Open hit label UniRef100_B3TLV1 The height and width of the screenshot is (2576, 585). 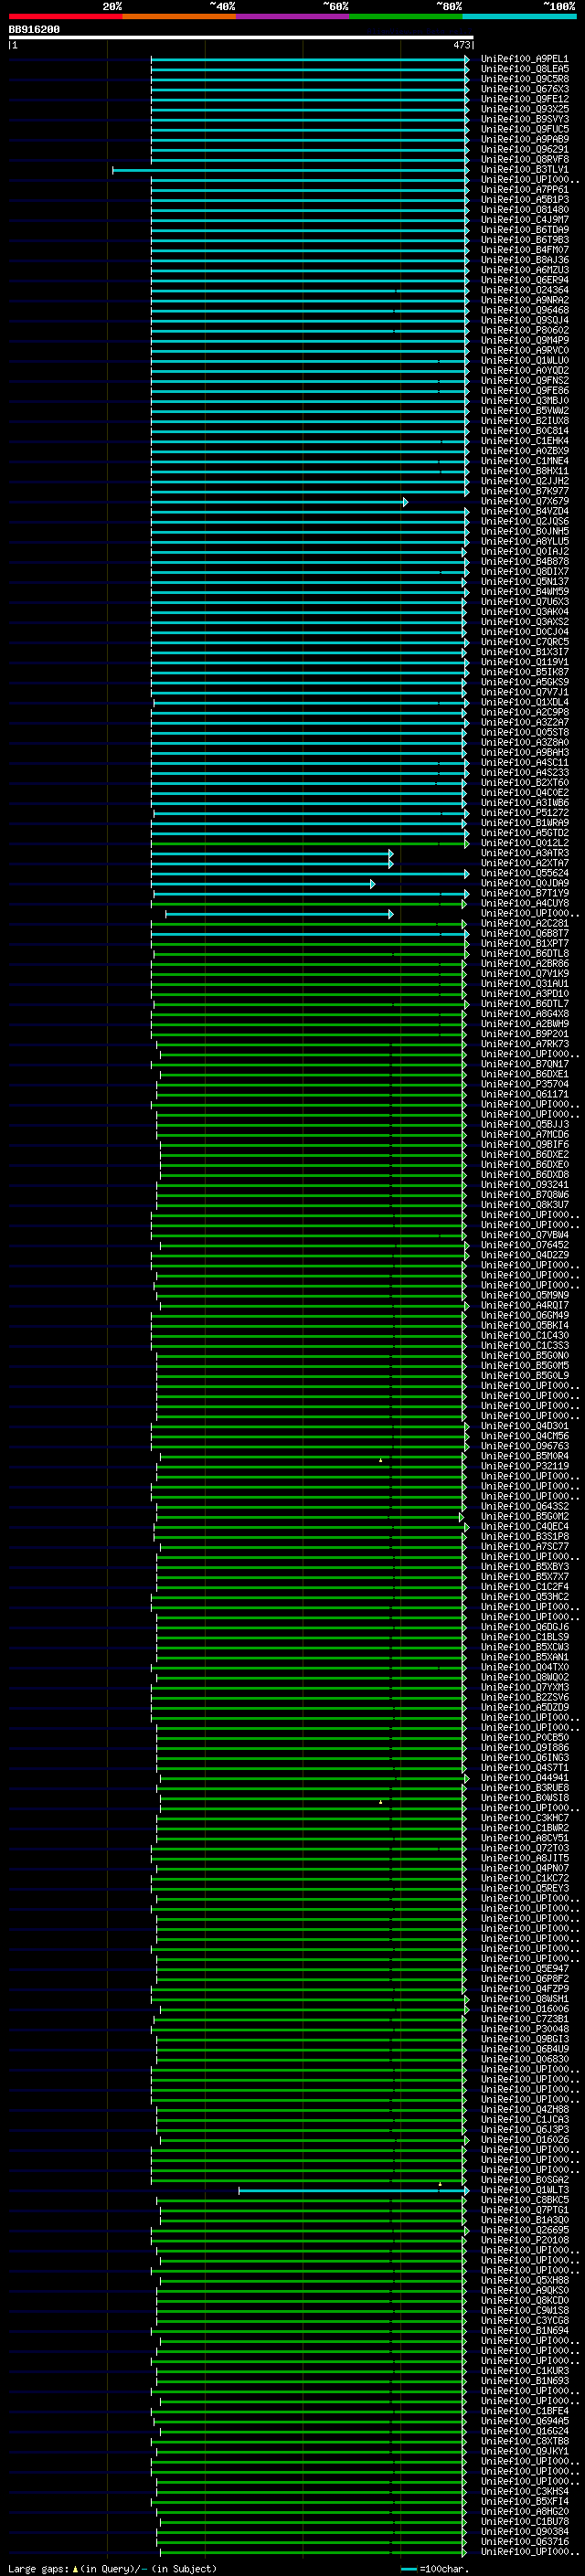pos(524,170)
